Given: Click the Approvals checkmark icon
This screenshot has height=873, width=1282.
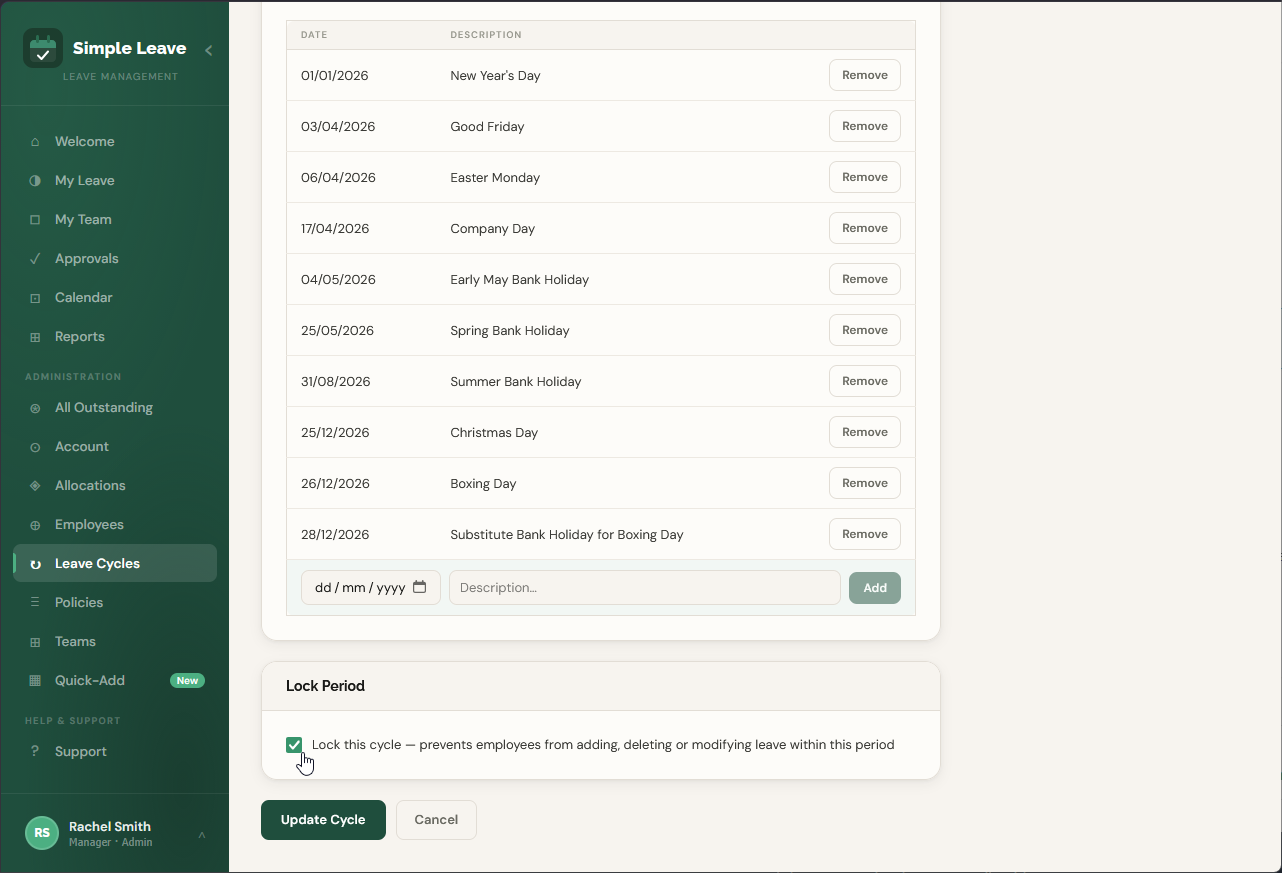Looking at the screenshot, I should click(35, 259).
